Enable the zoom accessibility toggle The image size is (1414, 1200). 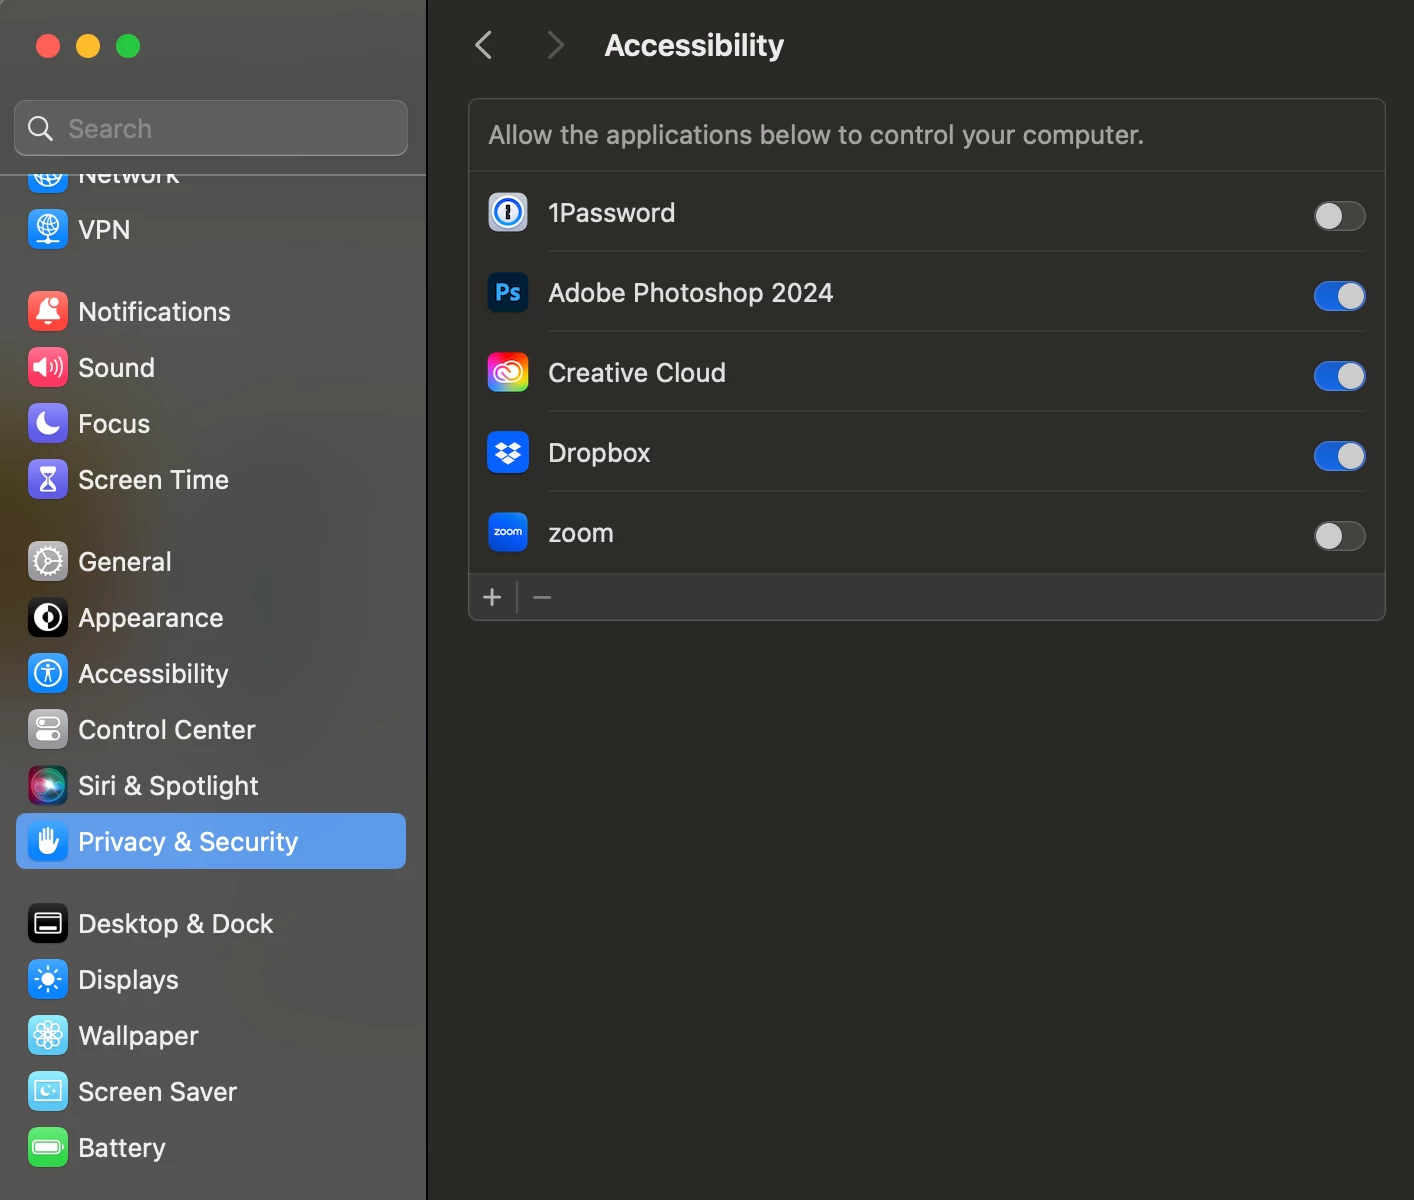(1339, 536)
